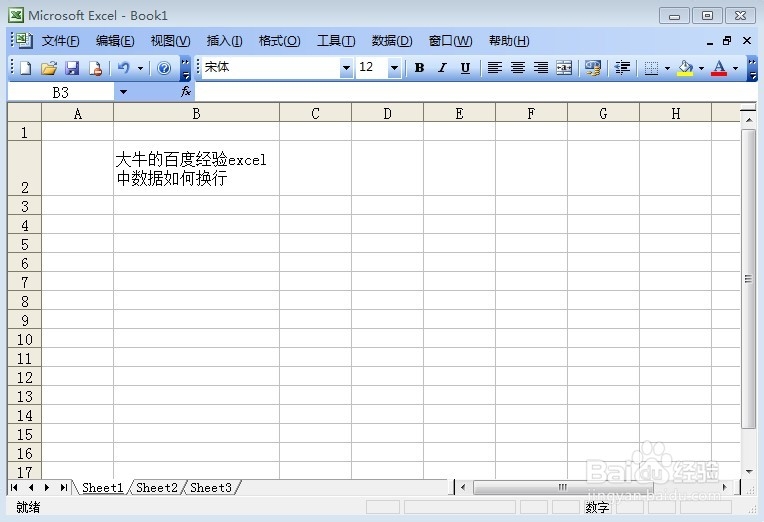
Task: Open the 数据(D) menu
Action: (392, 41)
